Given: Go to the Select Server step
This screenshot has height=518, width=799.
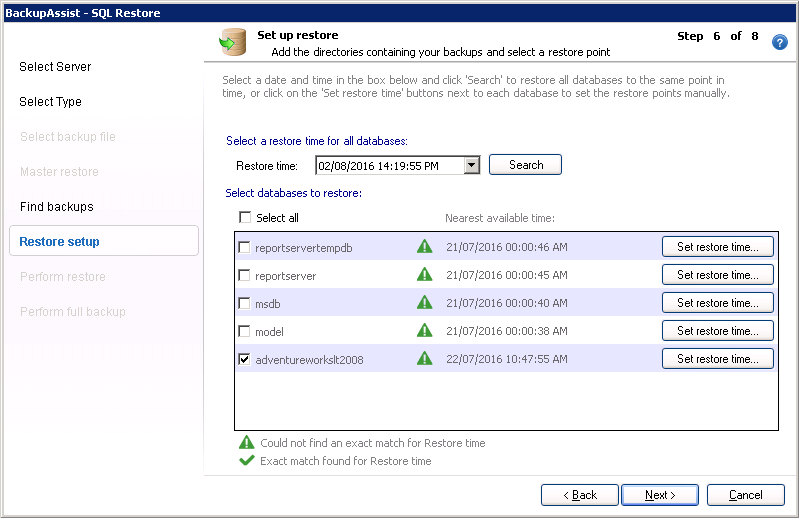Looking at the screenshot, I should click(55, 67).
